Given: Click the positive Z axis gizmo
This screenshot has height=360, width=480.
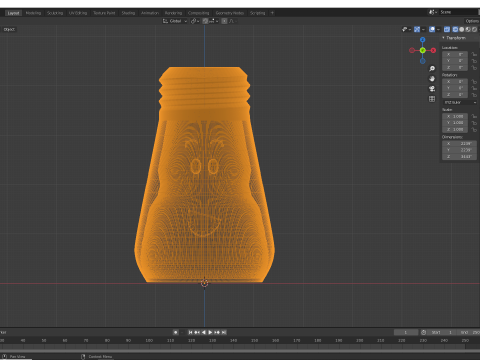Looking at the screenshot, I should coord(423,40).
